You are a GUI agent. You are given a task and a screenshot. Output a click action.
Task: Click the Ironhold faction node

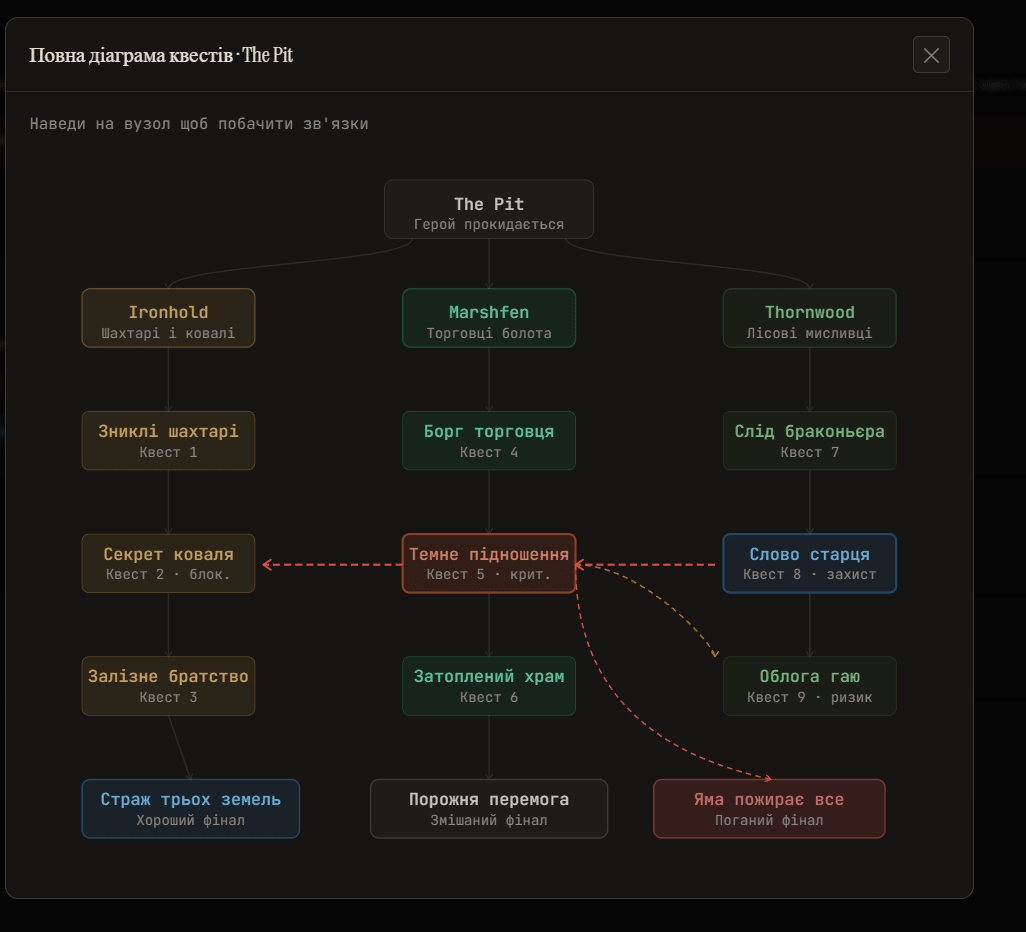point(168,318)
